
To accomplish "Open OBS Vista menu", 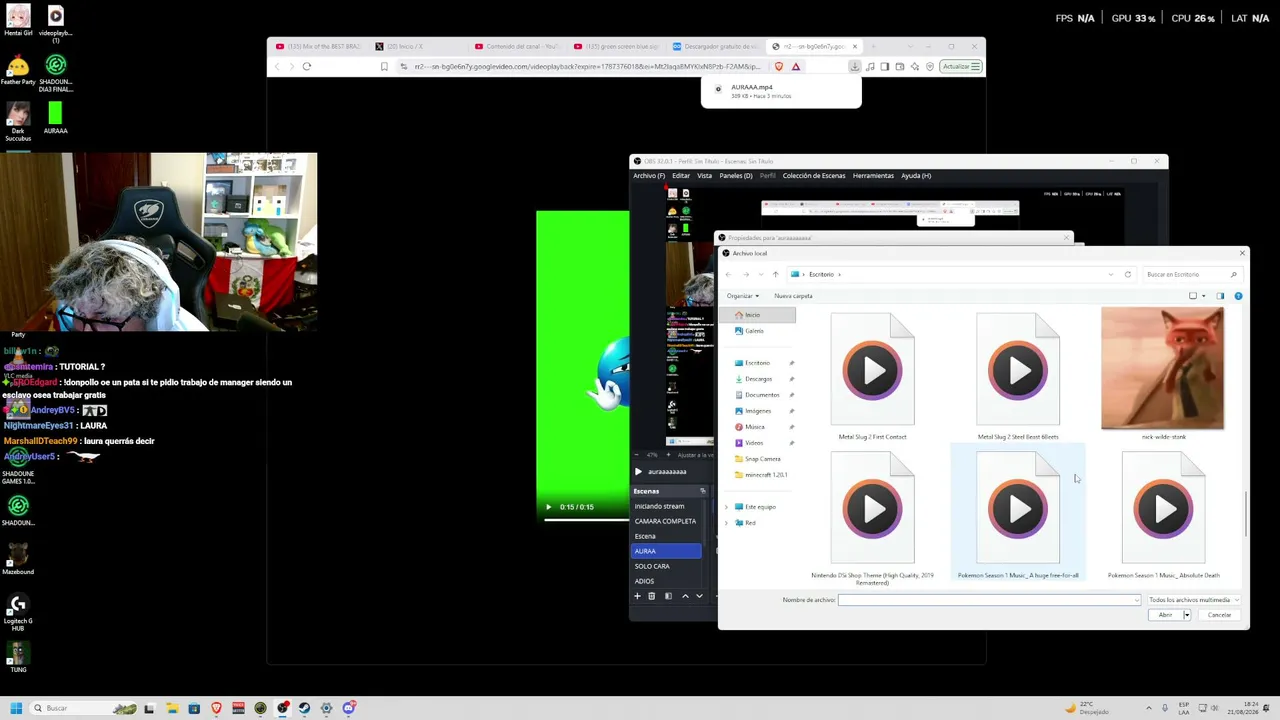I will pyautogui.click(x=704, y=176).
